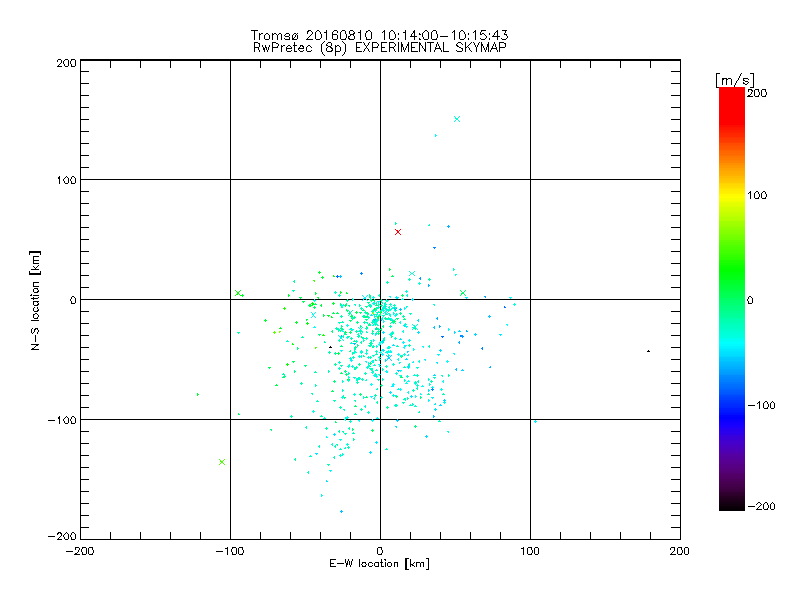Click the y-axis tick label '-100'

pyautogui.click(x=62, y=420)
